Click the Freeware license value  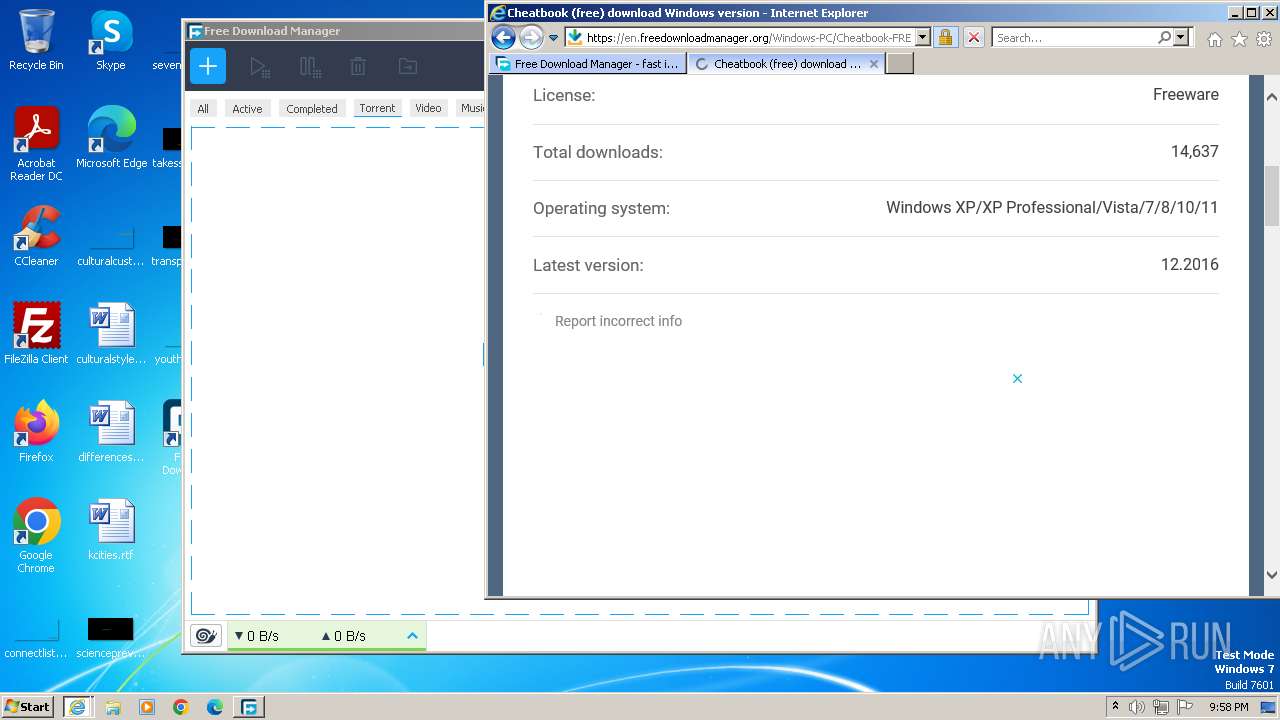click(1185, 95)
